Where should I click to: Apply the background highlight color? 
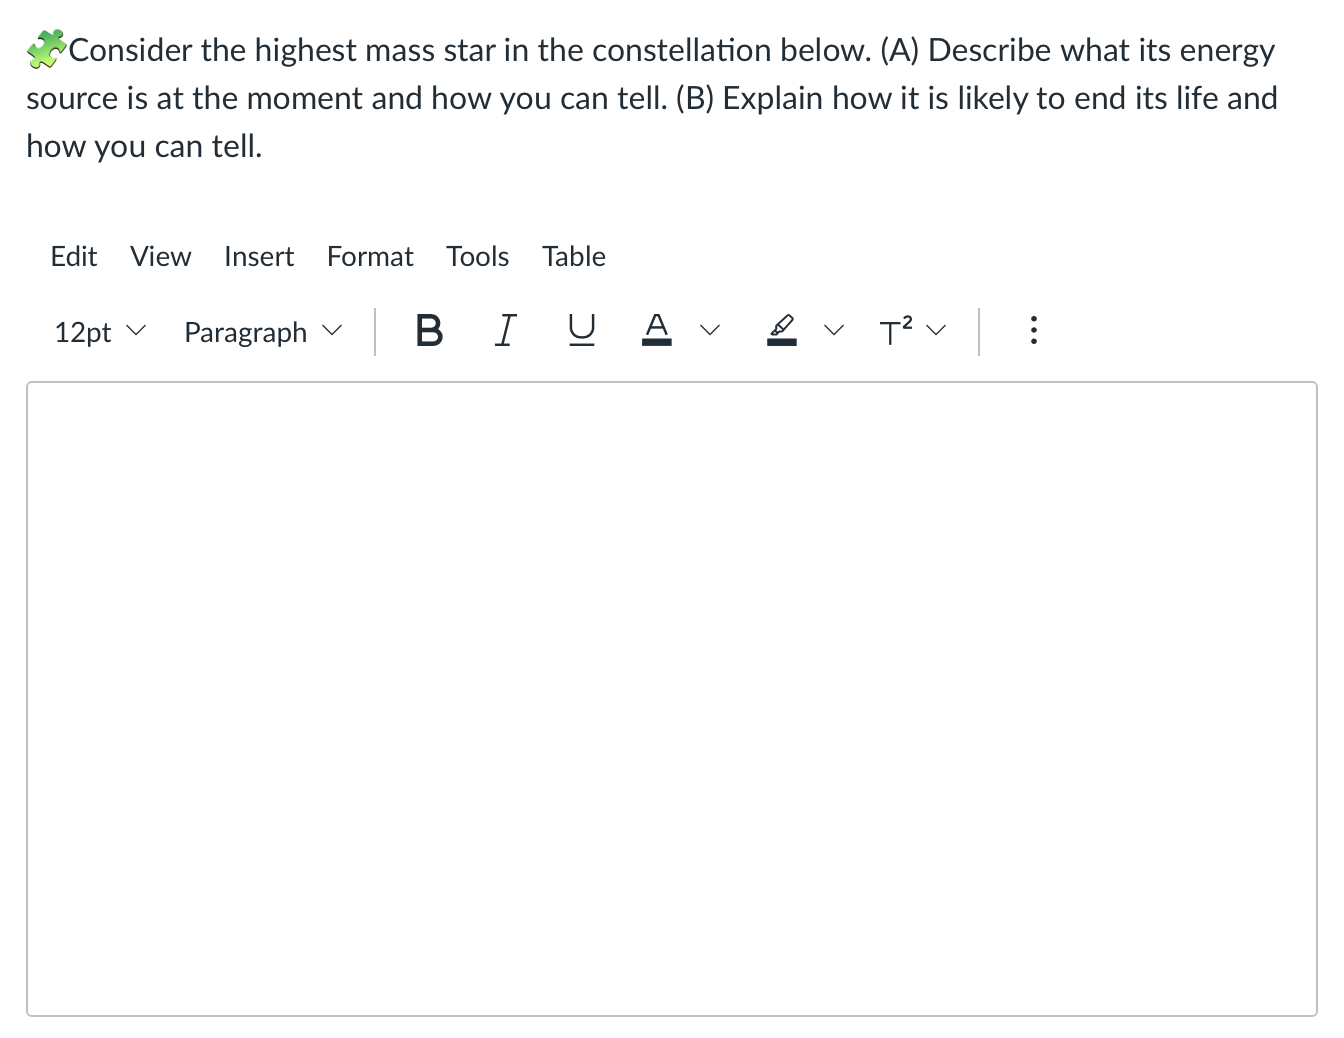pos(782,330)
